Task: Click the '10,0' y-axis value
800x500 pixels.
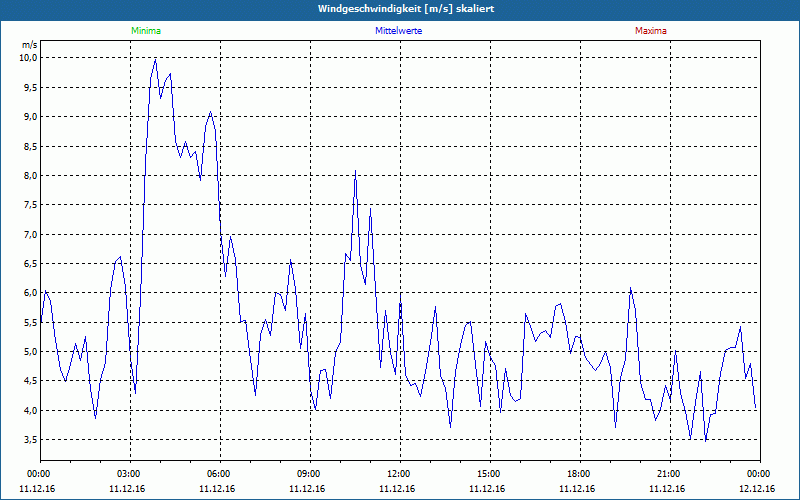Action: (29, 58)
